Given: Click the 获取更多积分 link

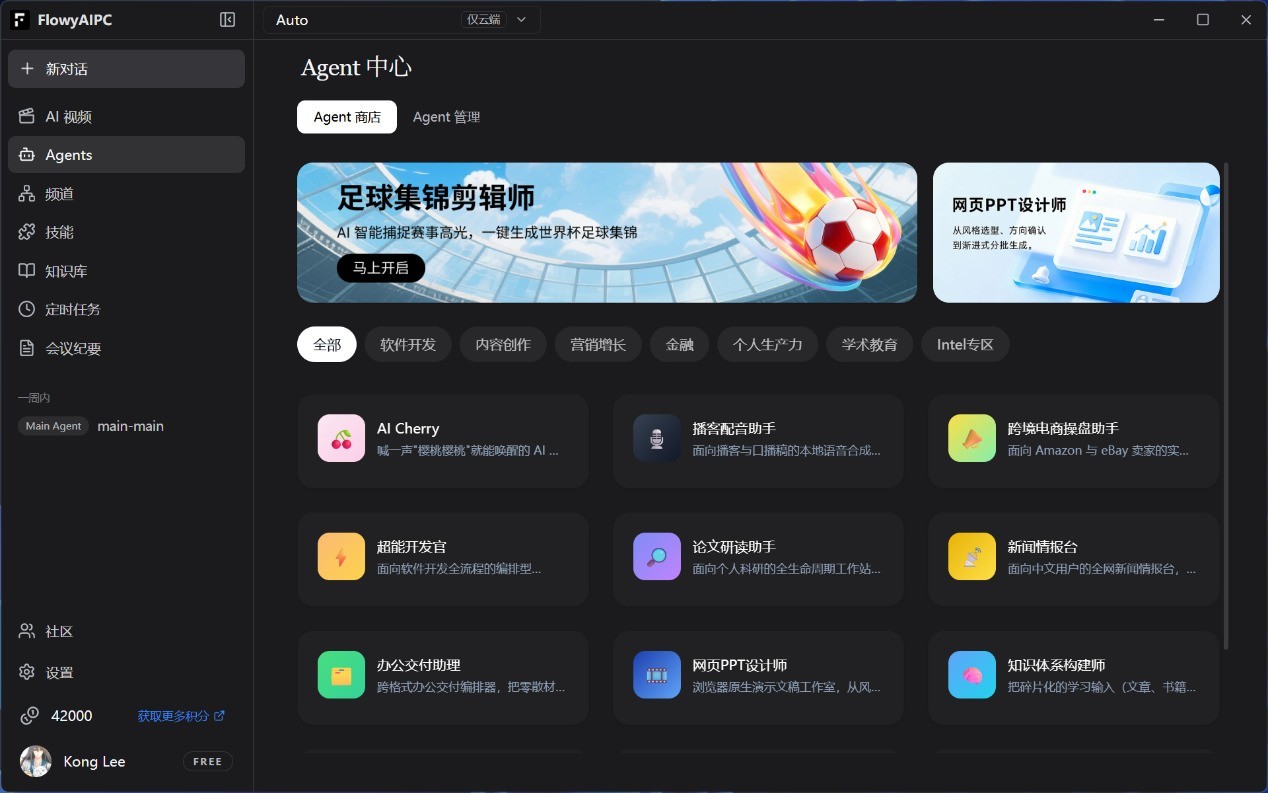Looking at the screenshot, I should pyautogui.click(x=181, y=716).
